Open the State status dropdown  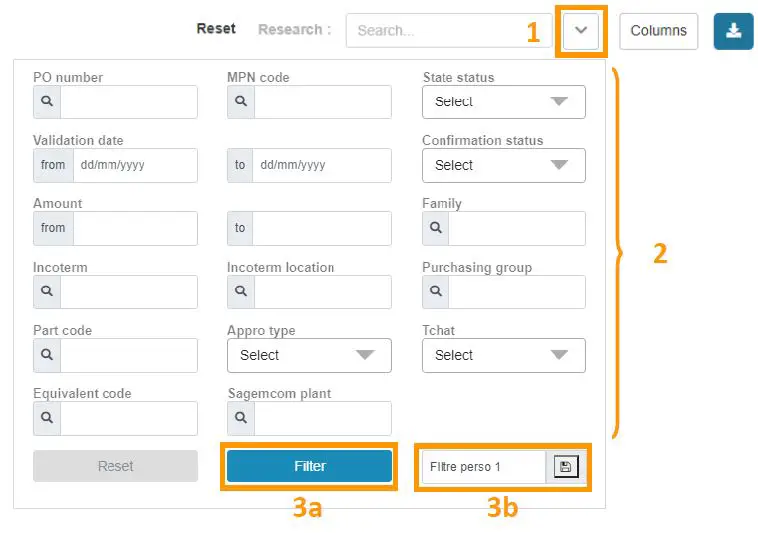(x=503, y=102)
